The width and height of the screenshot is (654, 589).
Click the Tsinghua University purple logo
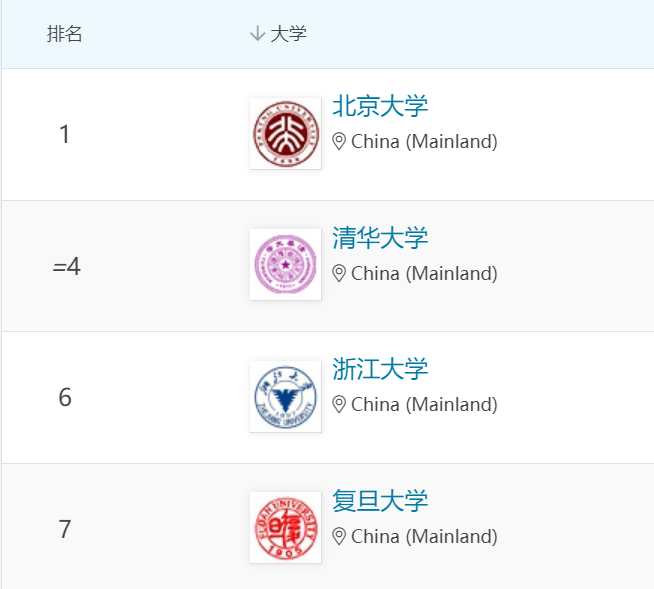coord(286,264)
